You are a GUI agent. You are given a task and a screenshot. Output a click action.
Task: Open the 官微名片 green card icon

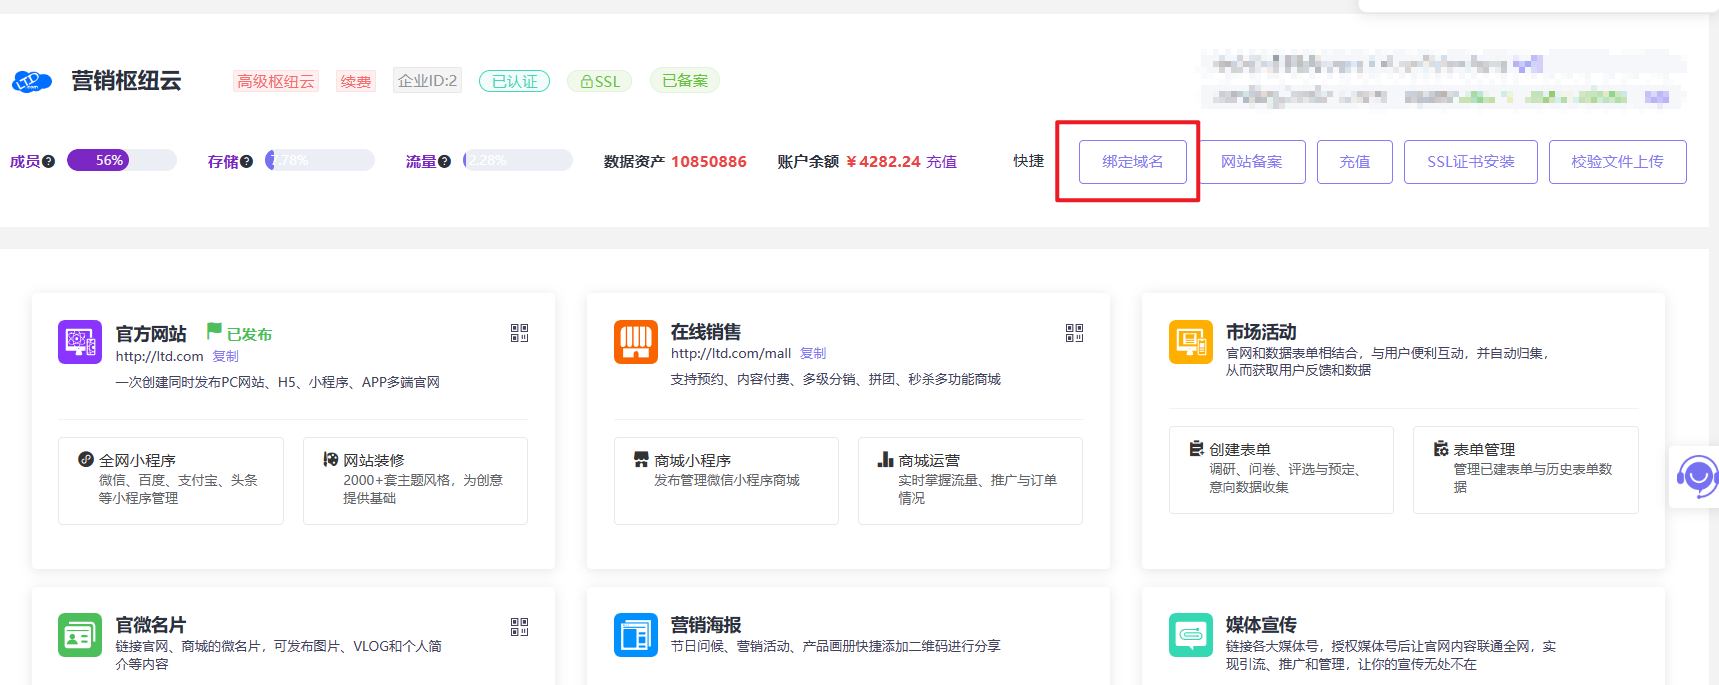pos(80,635)
